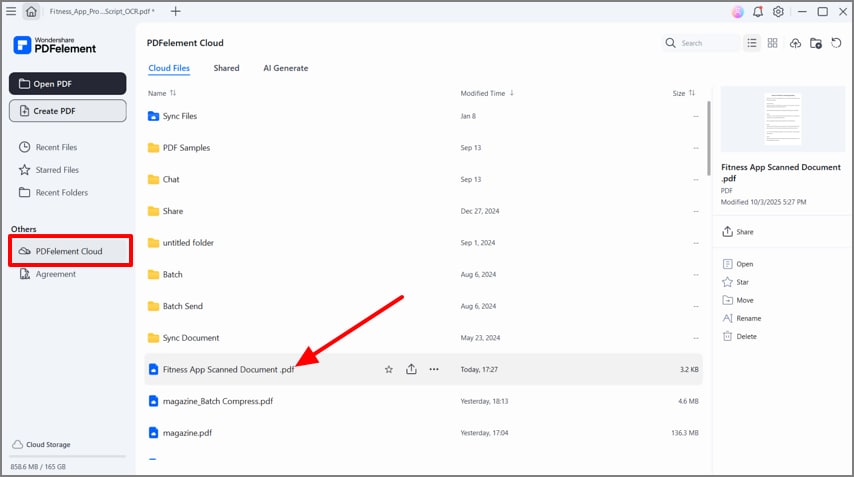Open the Batch Send folder
Viewport: 854px width, 477px height.
coord(423,306)
